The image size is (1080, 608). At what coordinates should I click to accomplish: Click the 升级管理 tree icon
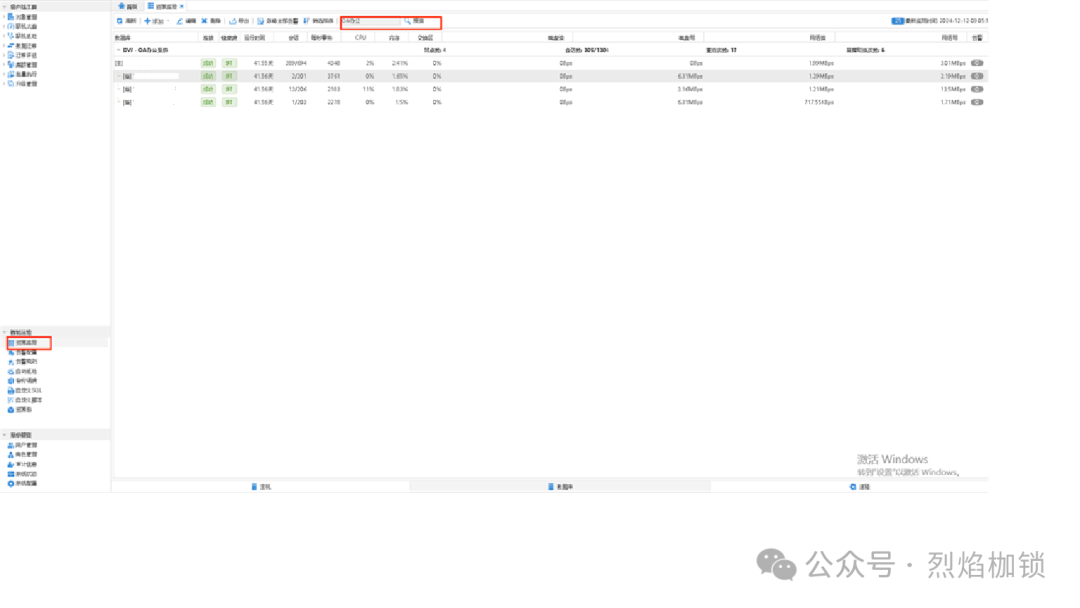[x=10, y=83]
